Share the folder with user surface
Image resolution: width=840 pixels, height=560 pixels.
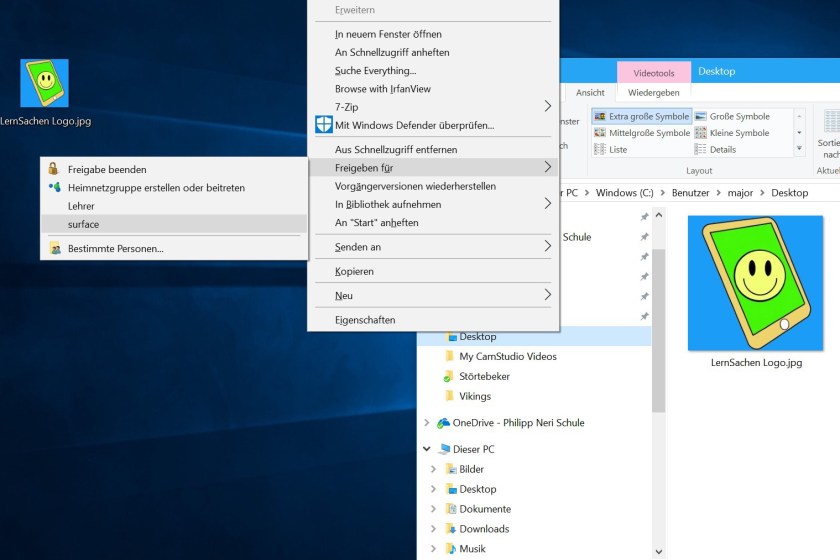(x=84, y=224)
